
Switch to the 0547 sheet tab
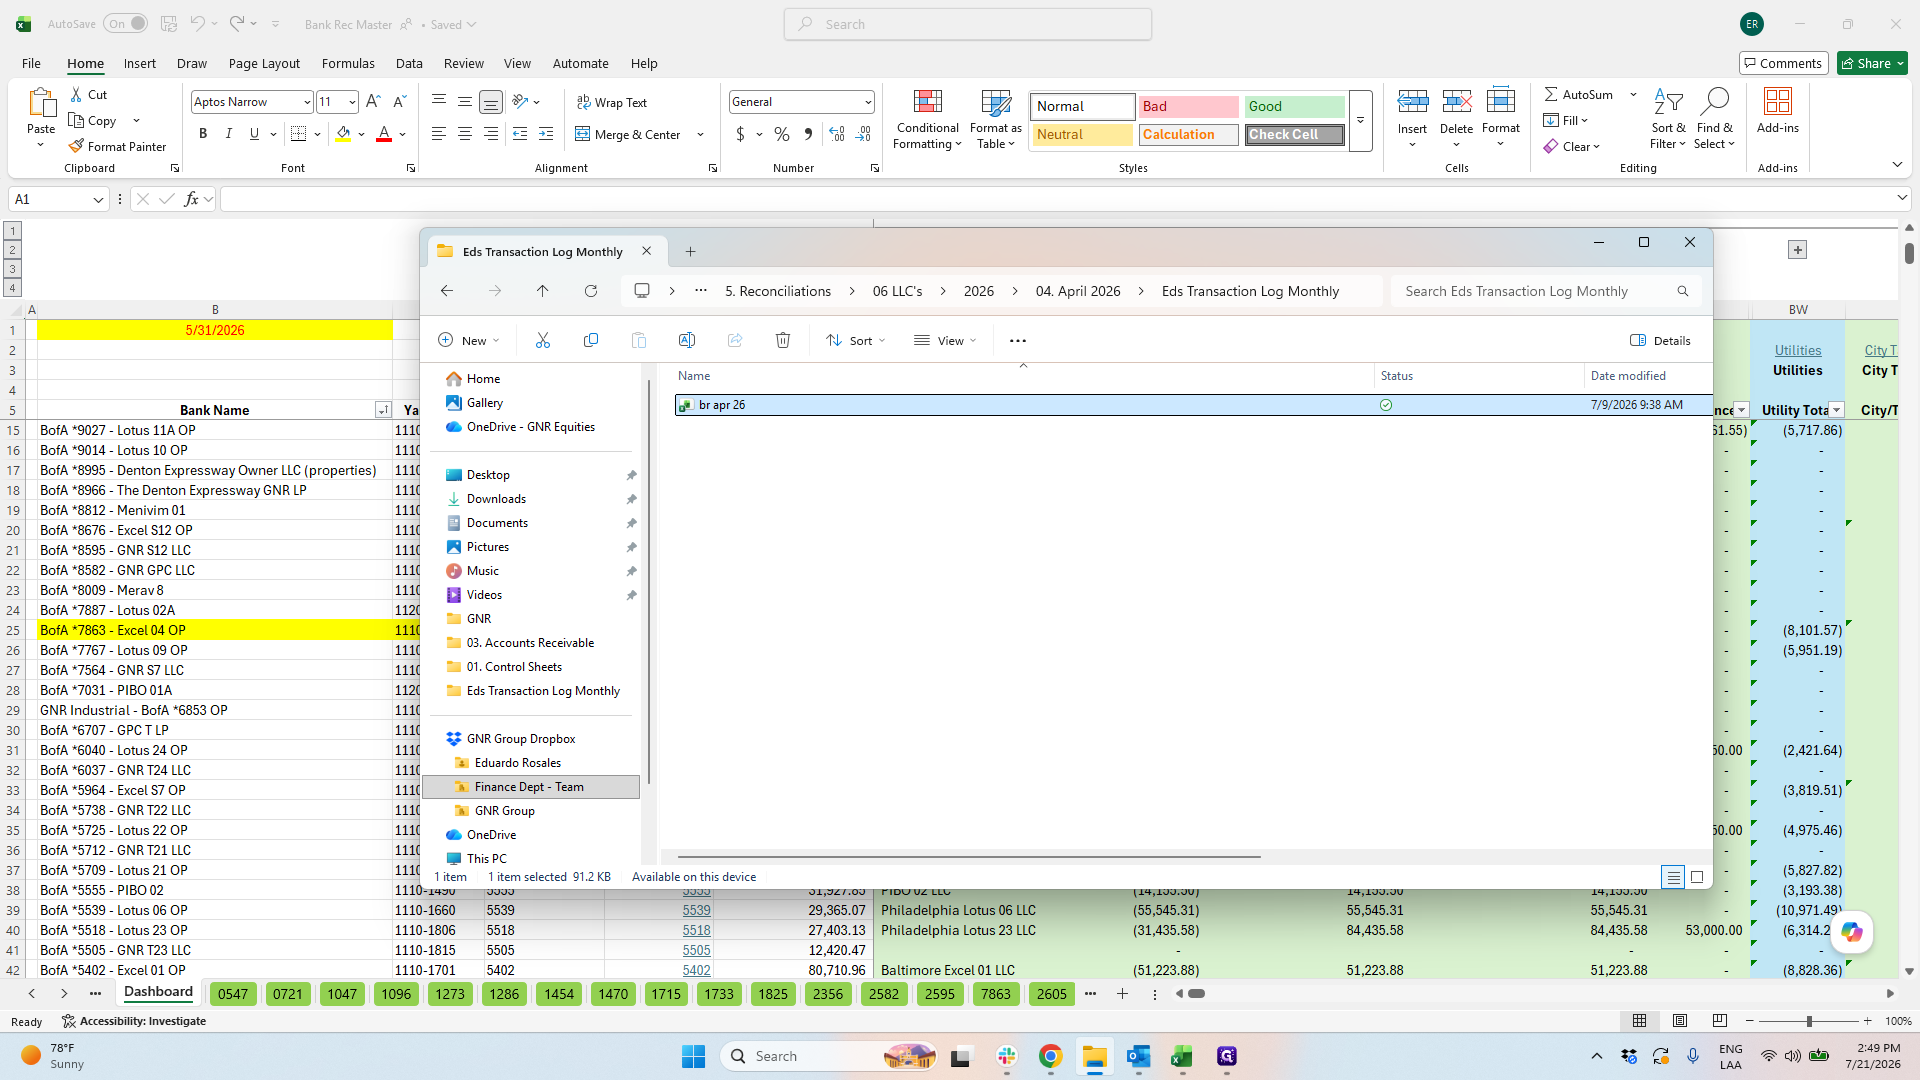coord(233,994)
